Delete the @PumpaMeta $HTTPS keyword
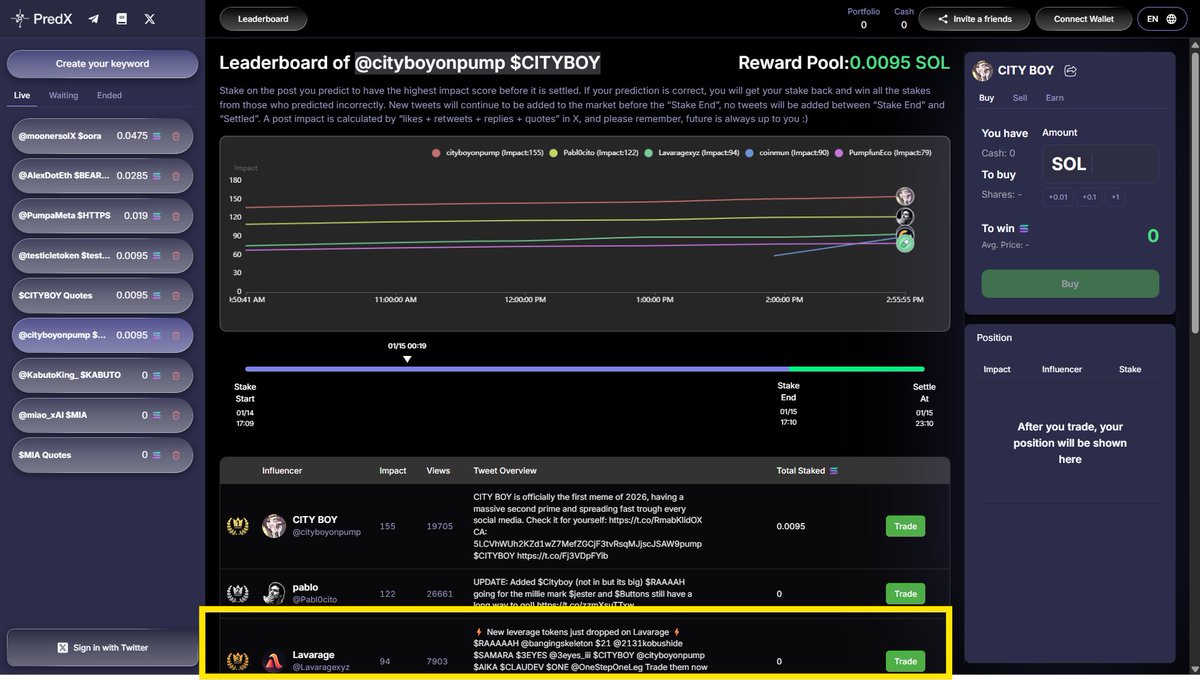Viewport: 1200px width, 680px height. (x=176, y=216)
